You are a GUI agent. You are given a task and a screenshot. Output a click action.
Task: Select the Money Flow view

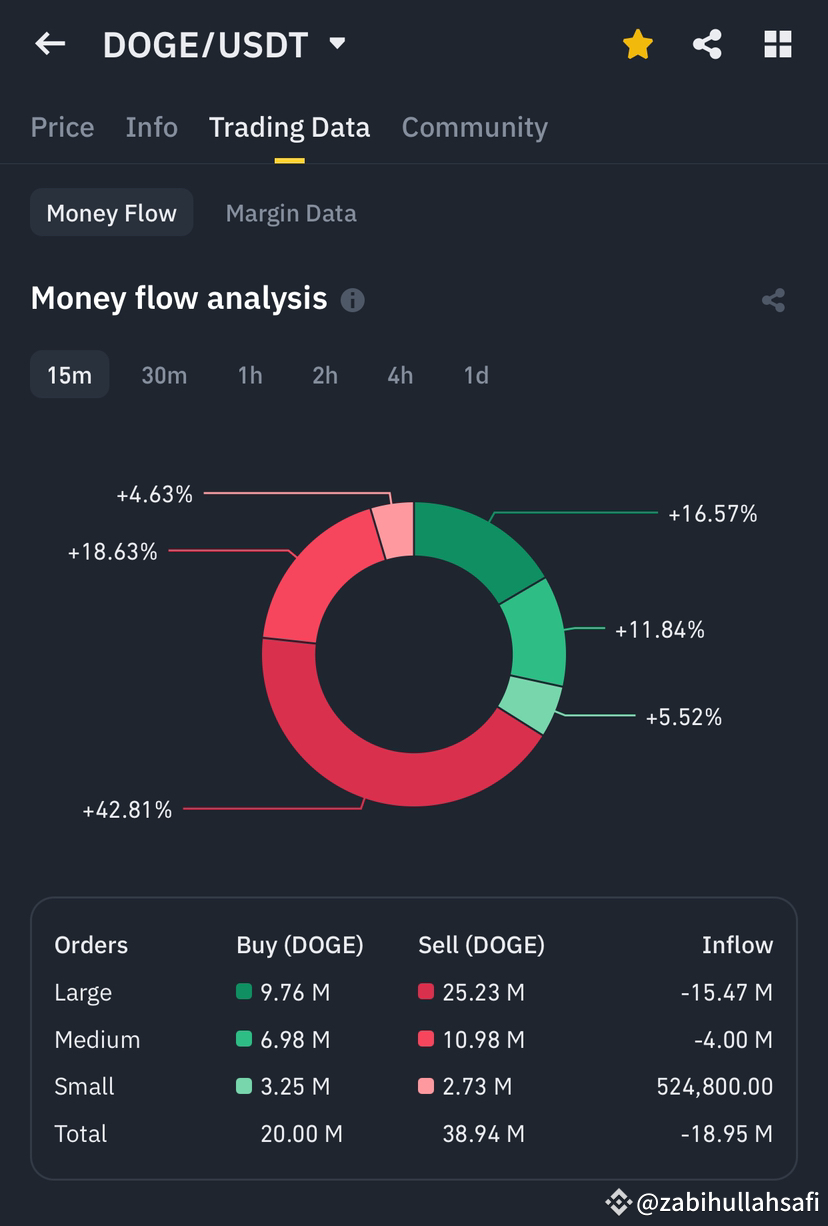[x=111, y=212]
